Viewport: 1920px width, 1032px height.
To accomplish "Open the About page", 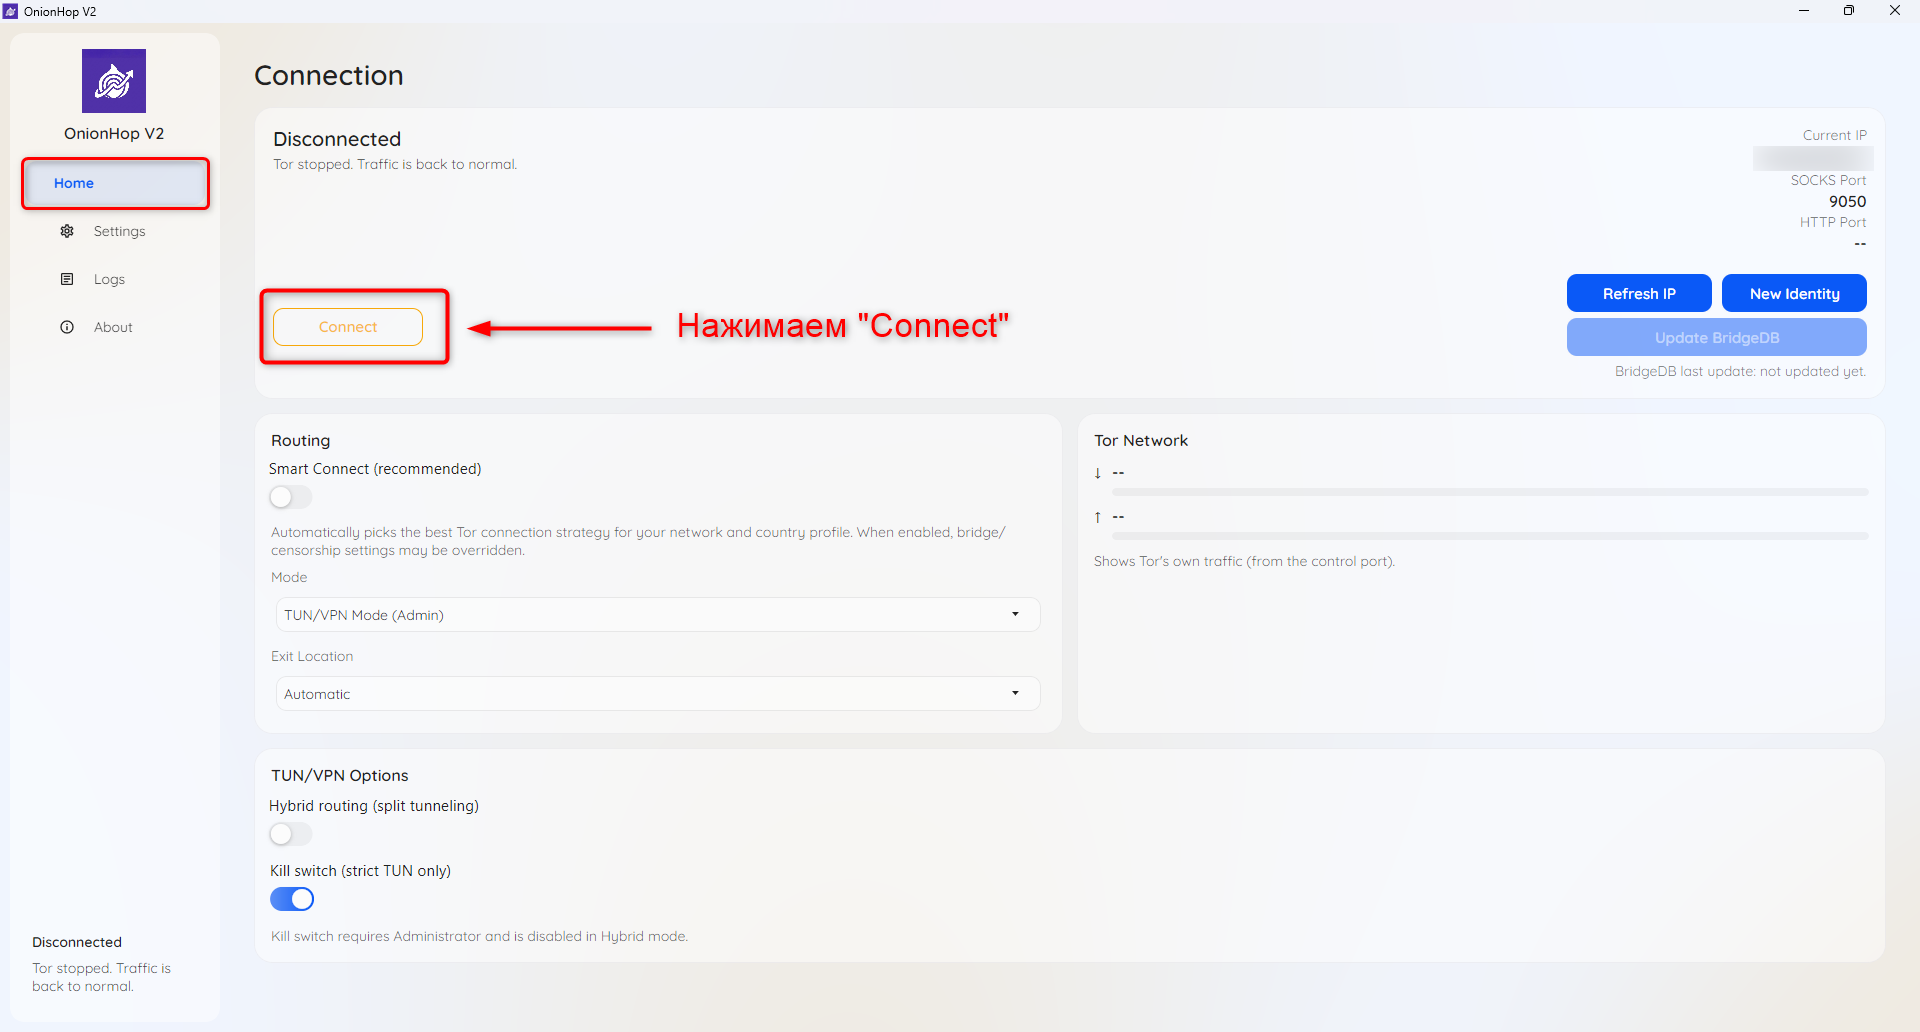I will point(115,327).
